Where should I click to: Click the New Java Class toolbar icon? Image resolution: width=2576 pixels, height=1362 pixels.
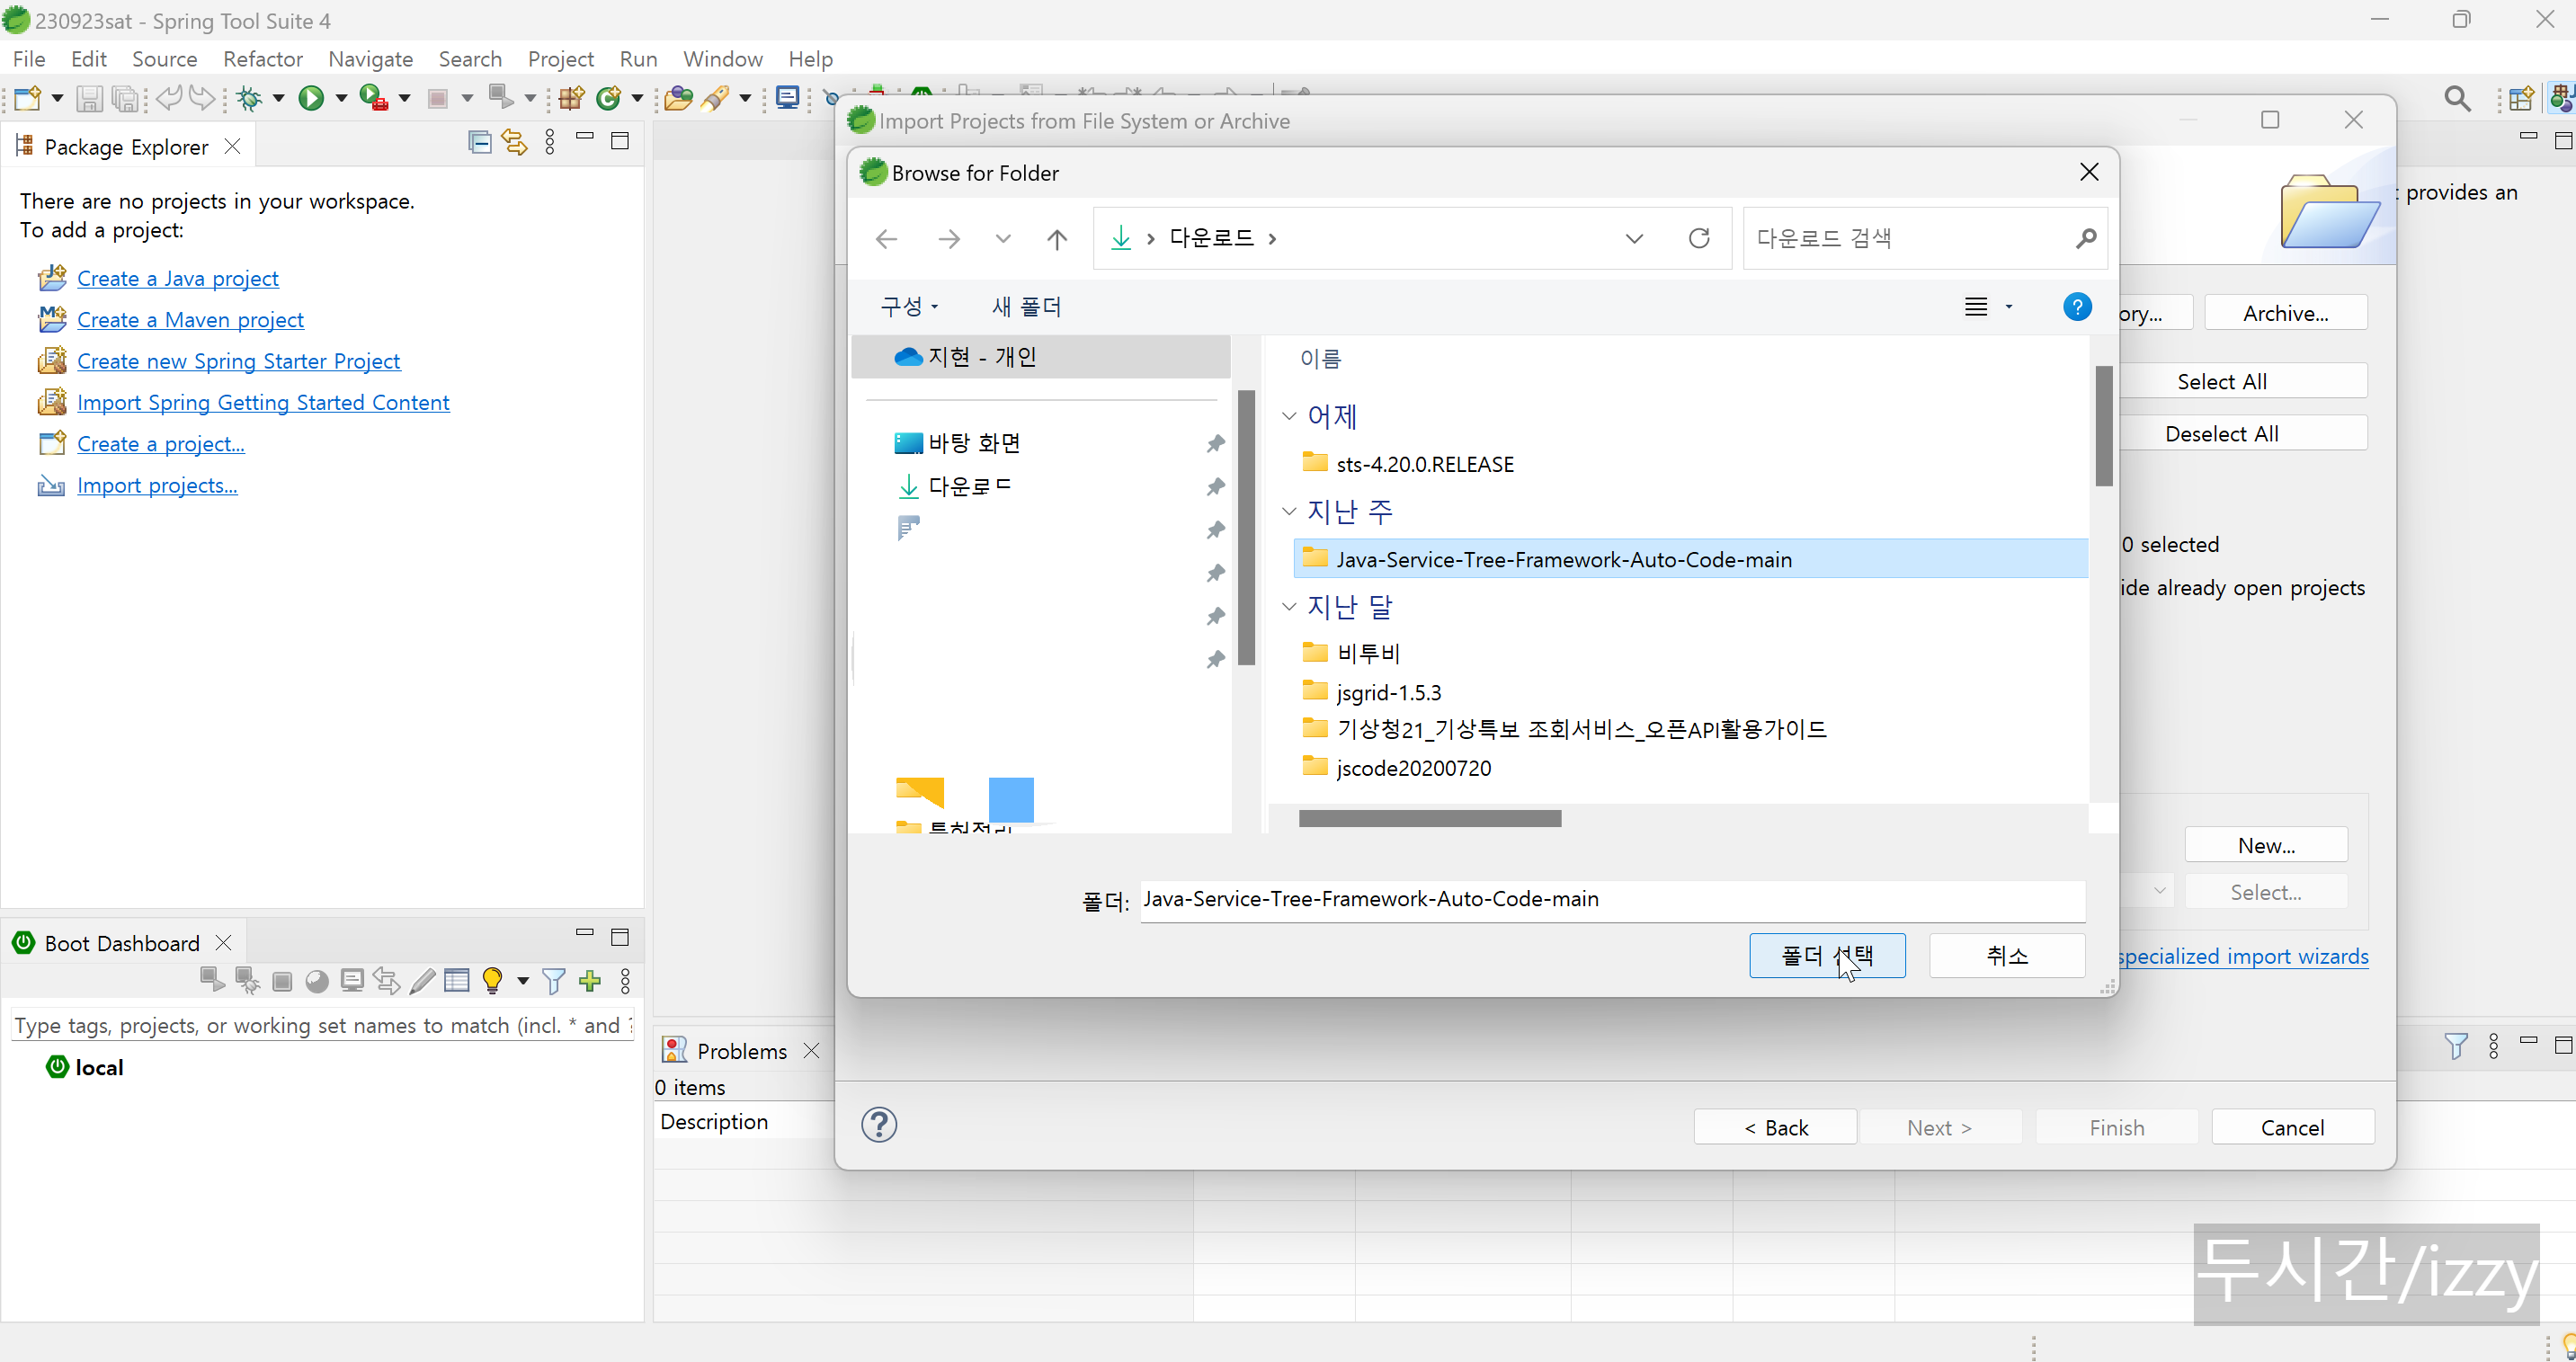pos(608,98)
